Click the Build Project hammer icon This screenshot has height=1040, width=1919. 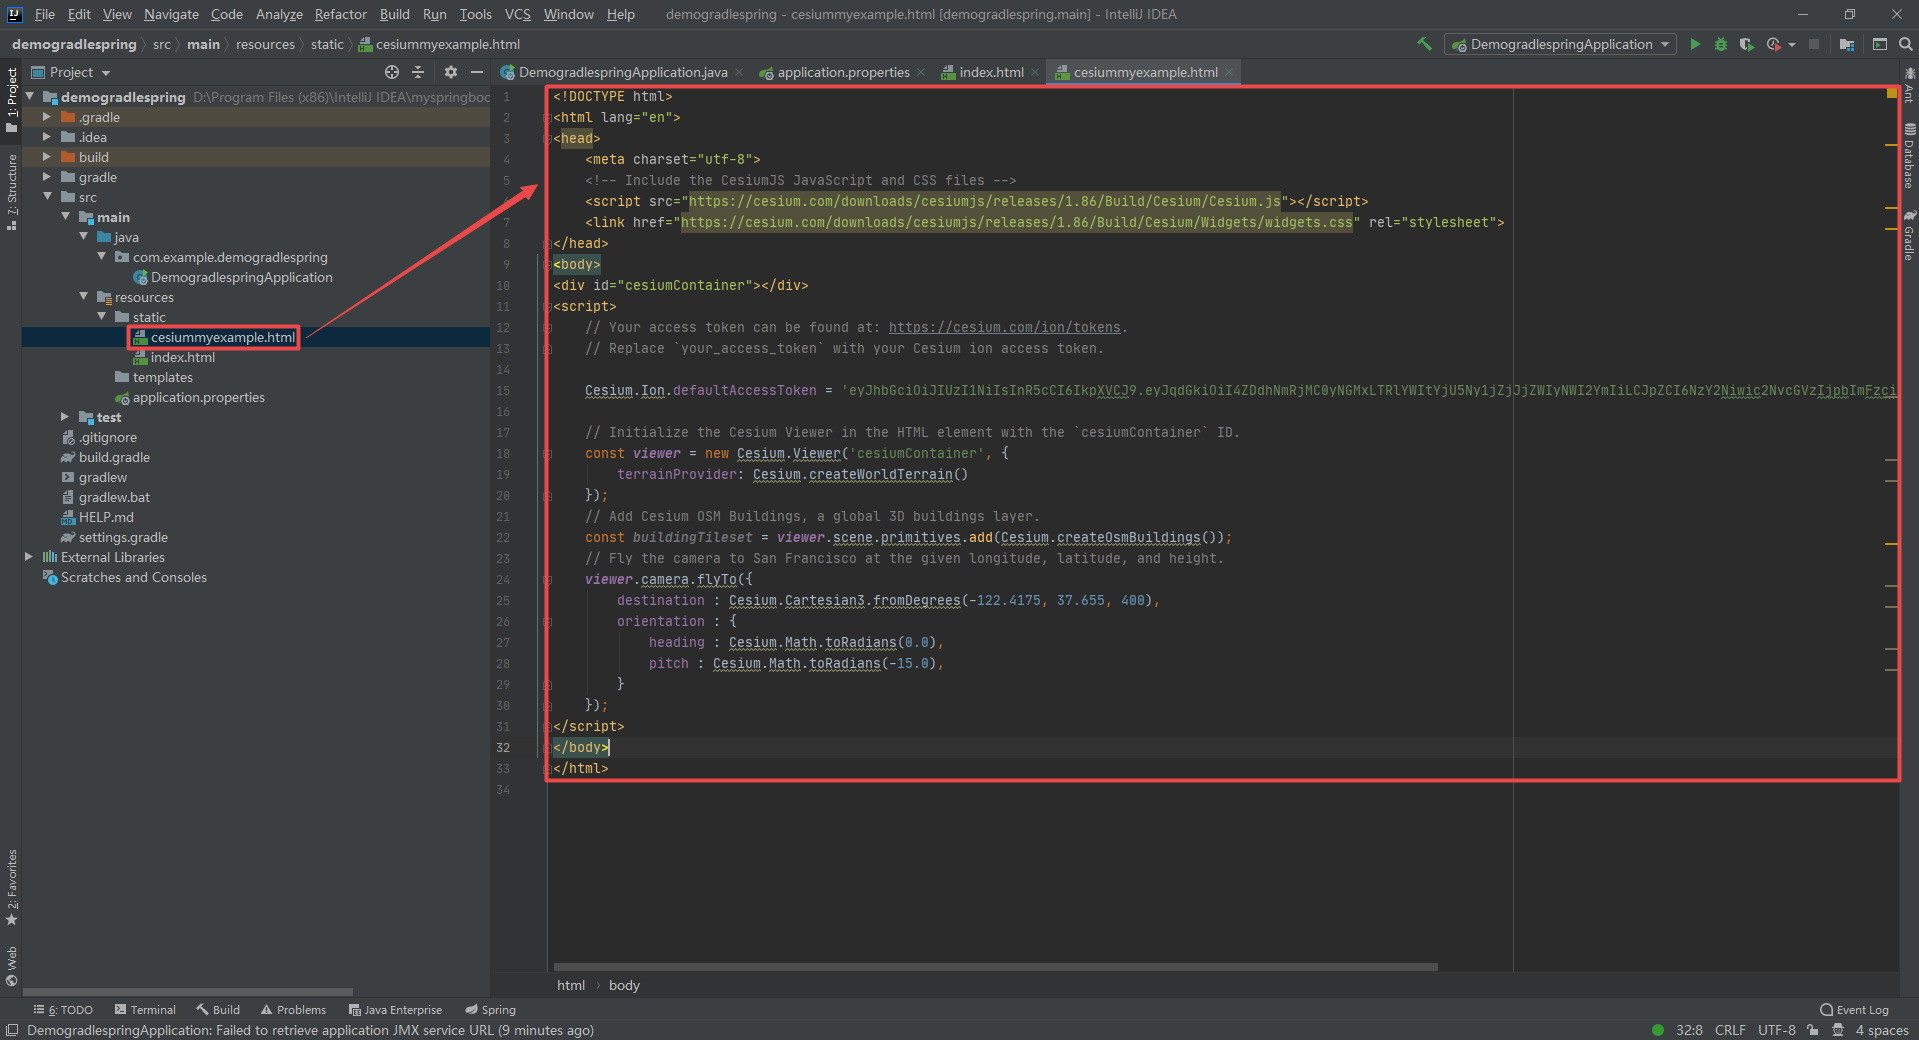pyautogui.click(x=1424, y=44)
